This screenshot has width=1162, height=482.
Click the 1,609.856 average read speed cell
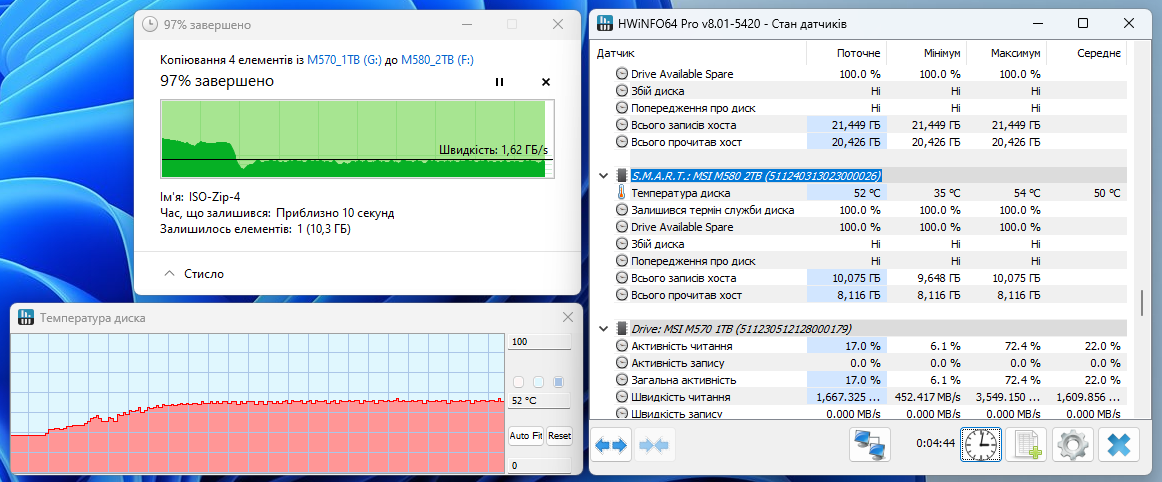[x=1086, y=397]
